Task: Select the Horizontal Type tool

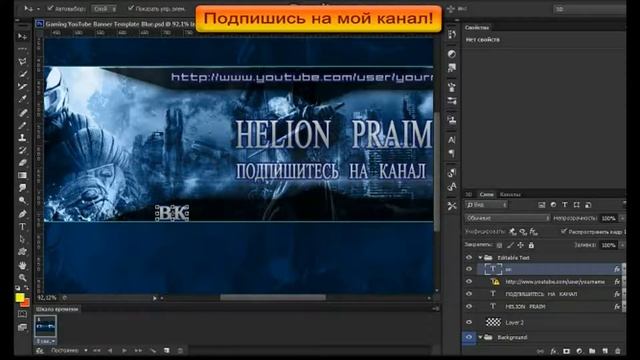Action: [x=22, y=227]
